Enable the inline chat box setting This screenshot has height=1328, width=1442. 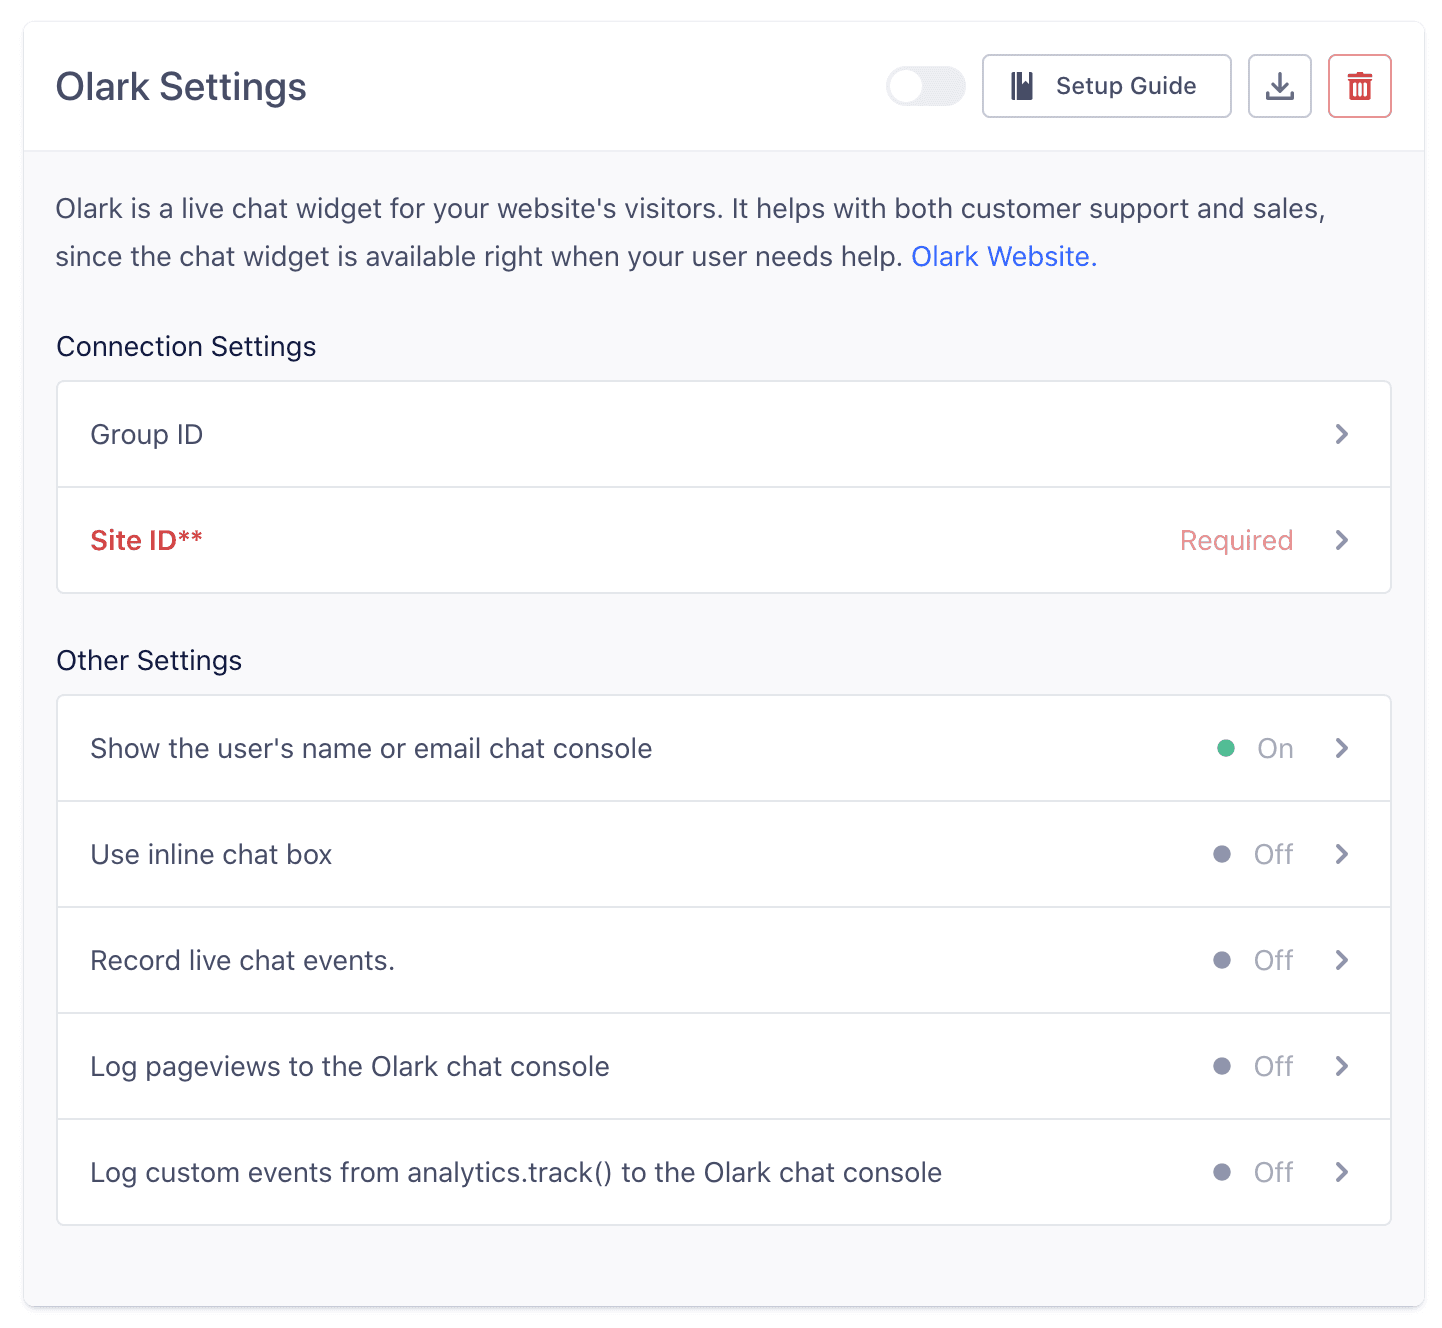coord(1341,854)
